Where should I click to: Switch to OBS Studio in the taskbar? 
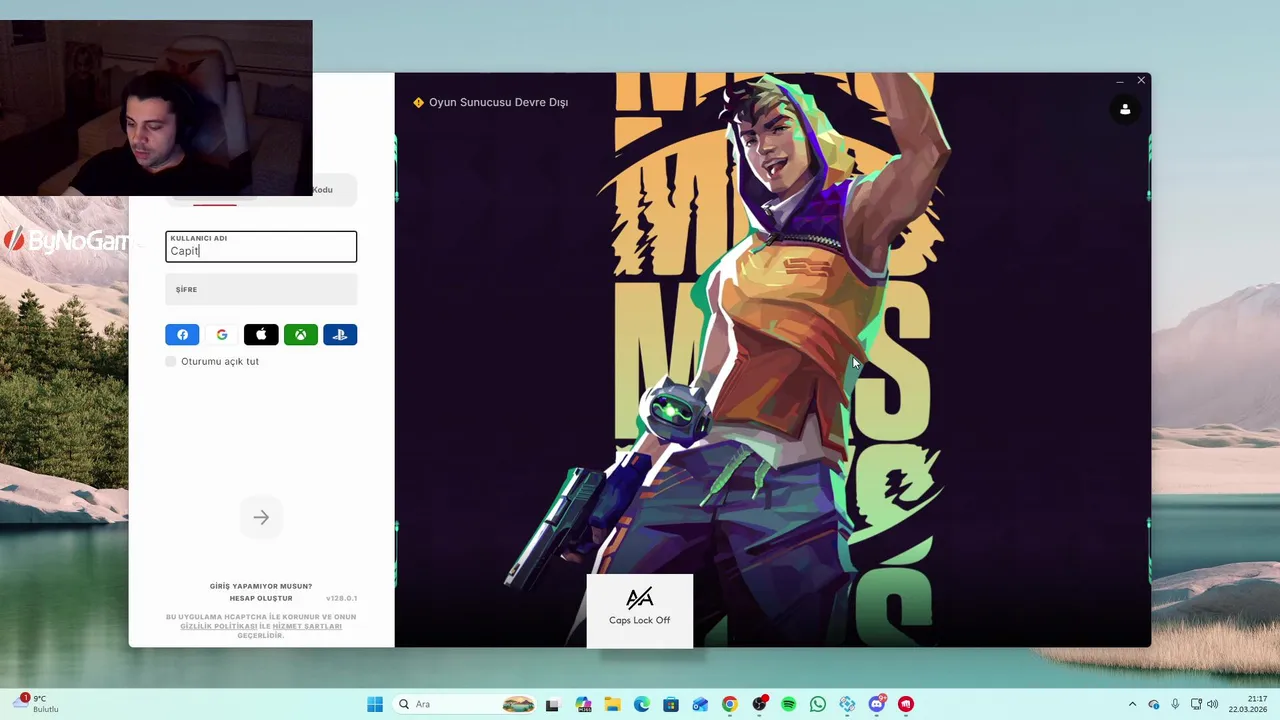pos(759,704)
